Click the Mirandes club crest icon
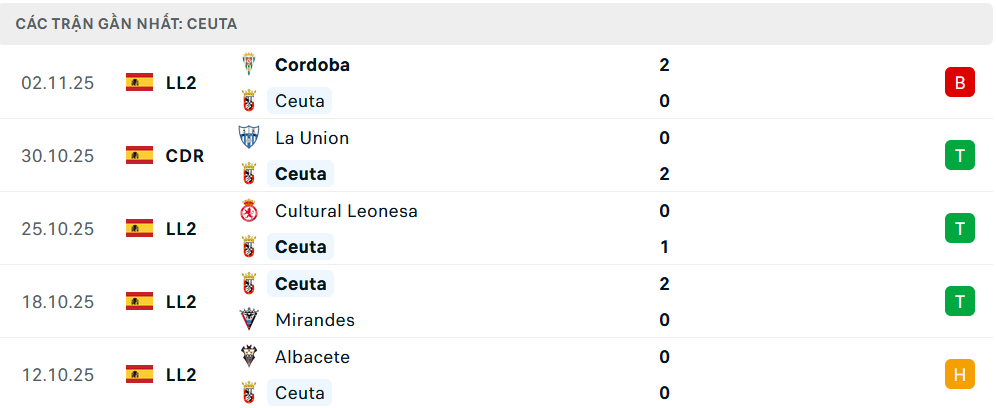 (x=248, y=320)
